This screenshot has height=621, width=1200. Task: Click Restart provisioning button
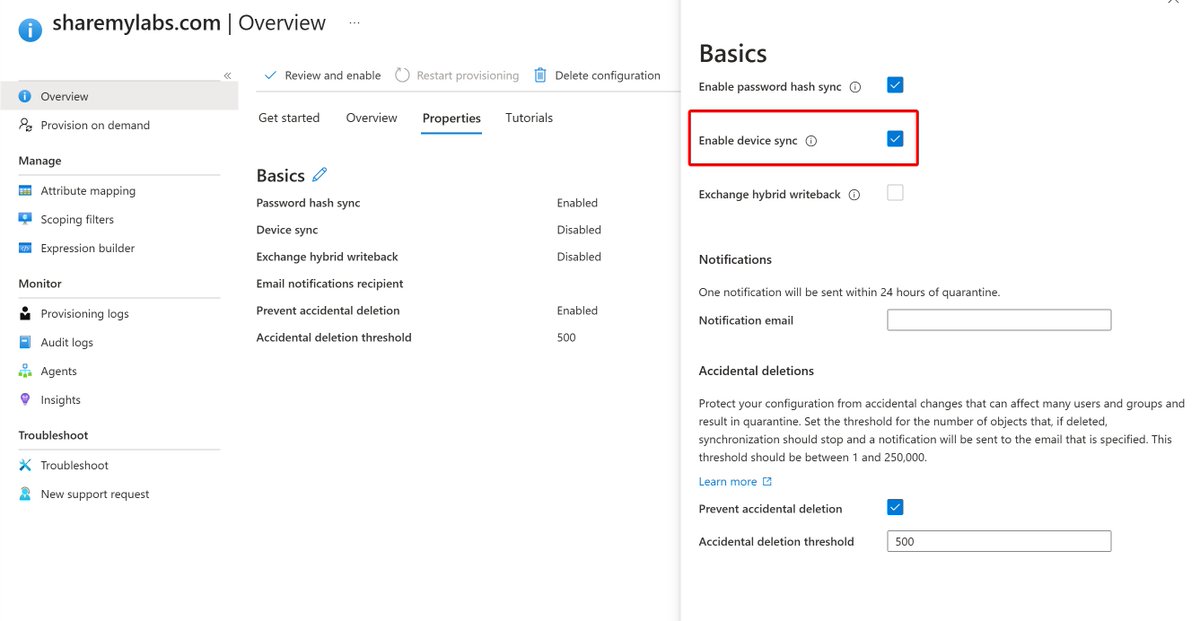coord(457,75)
